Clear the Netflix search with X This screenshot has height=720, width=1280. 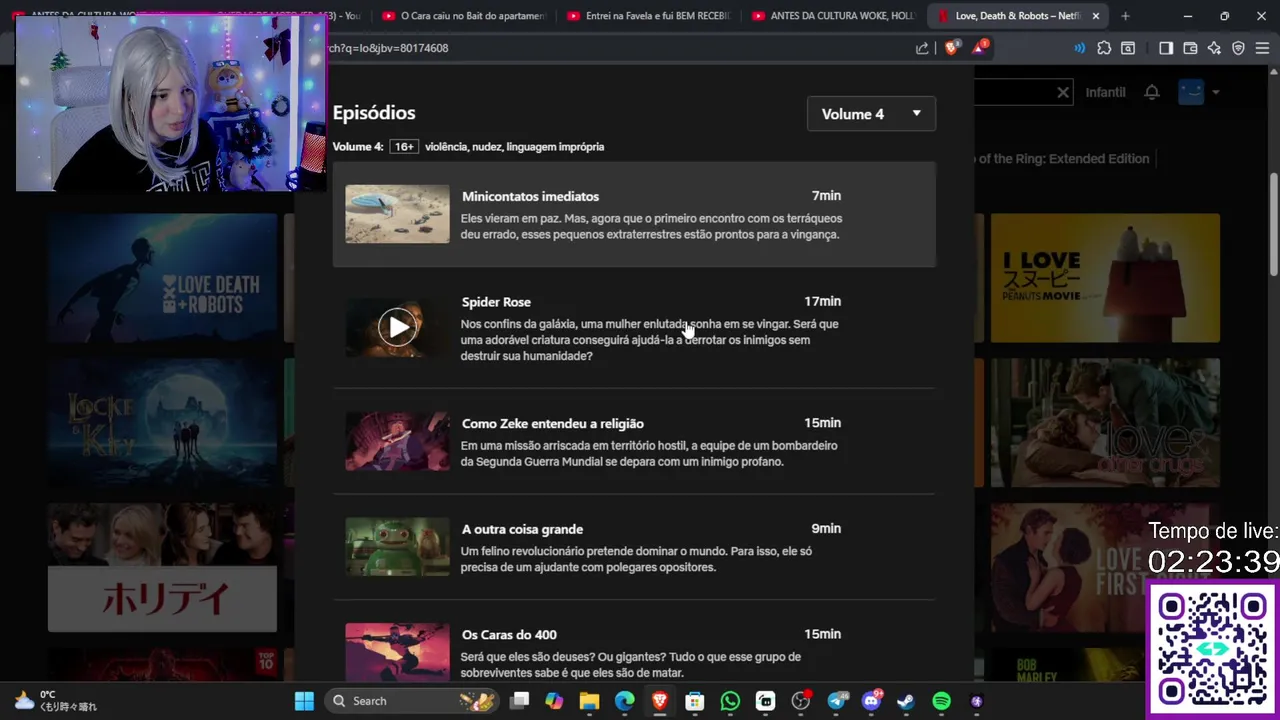(1063, 92)
